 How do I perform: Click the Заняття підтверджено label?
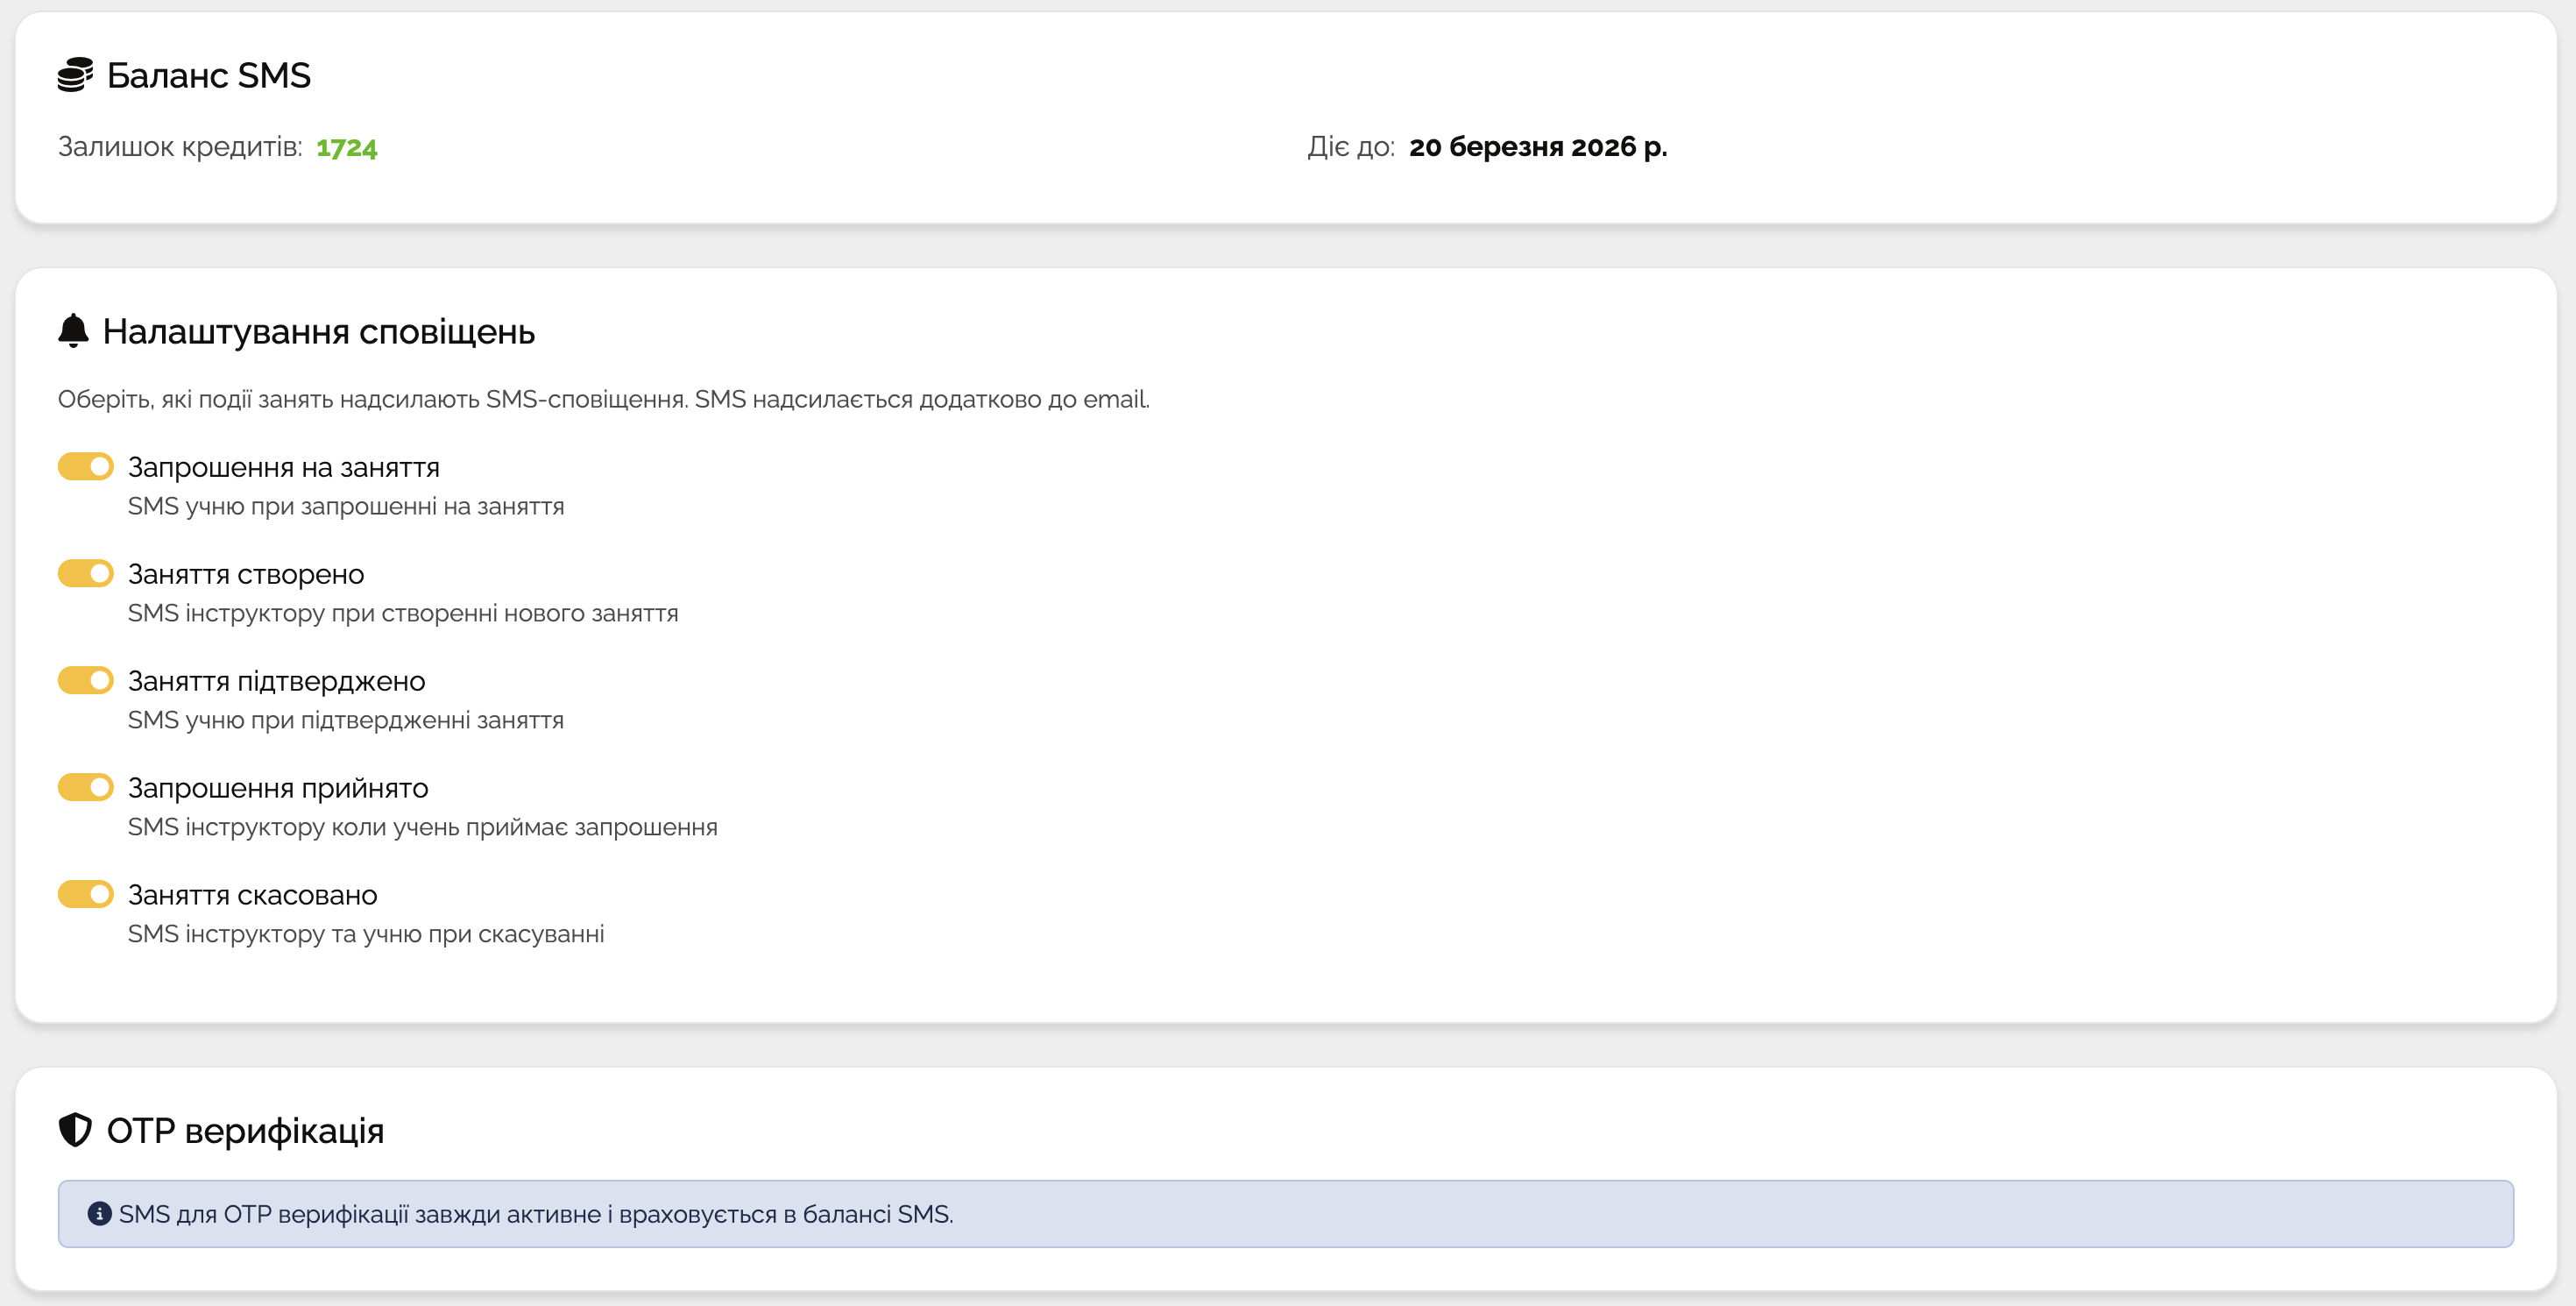click(x=276, y=681)
